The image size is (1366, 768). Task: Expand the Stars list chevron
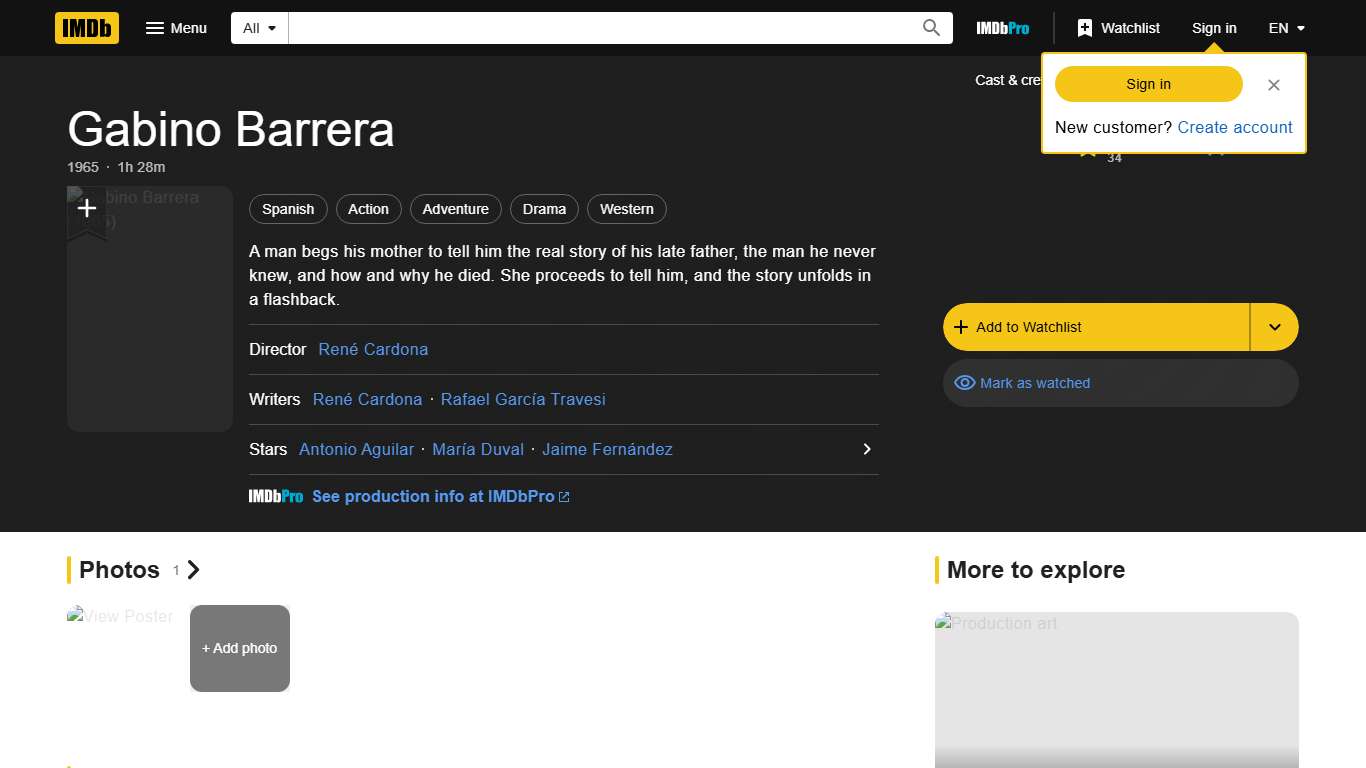(866, 449)
